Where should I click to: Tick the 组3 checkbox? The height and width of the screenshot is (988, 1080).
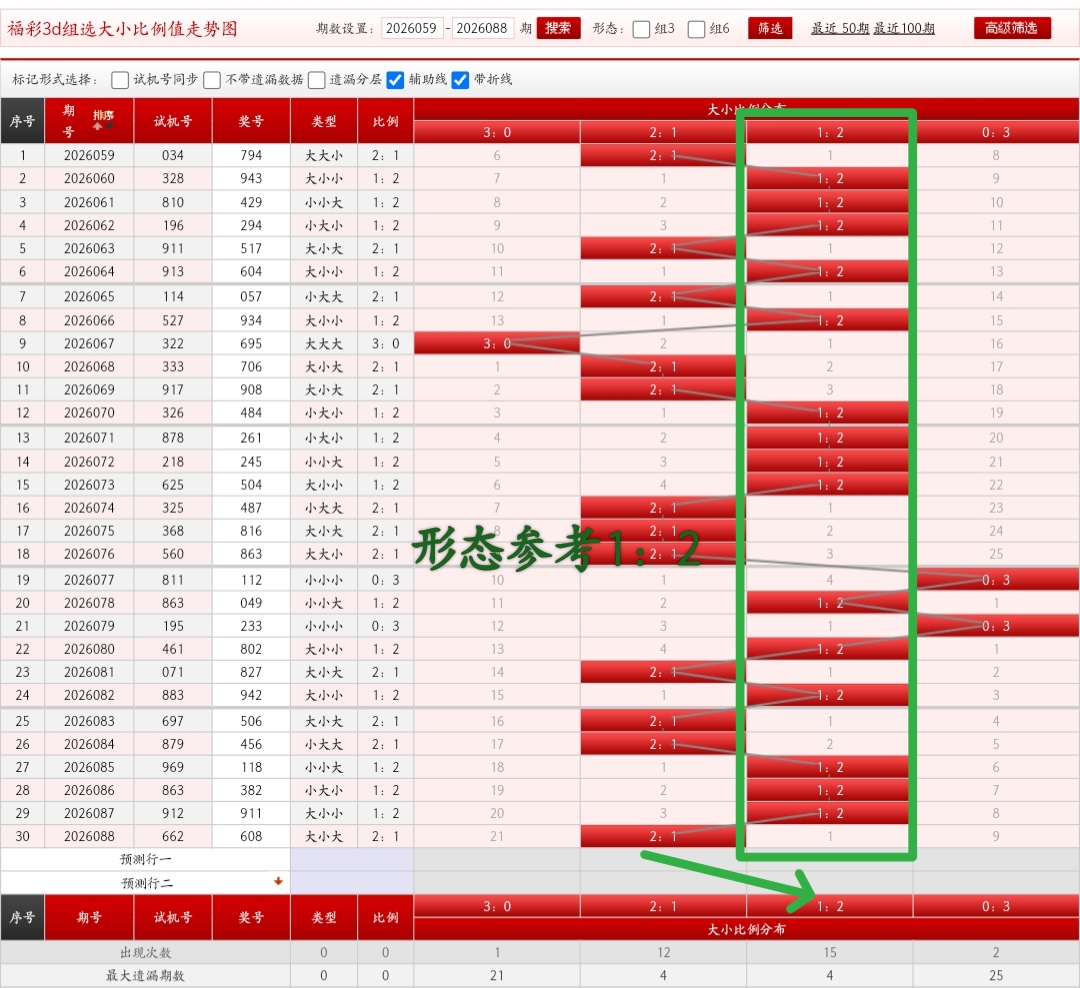click(641, 29)
